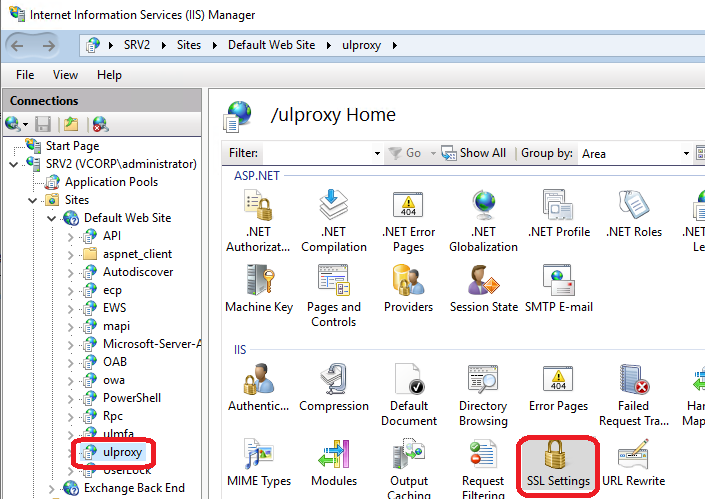The height and width of the screenshot is (499, 705).
Task: Open the Help menu
Action: click(x=109, y=75)
